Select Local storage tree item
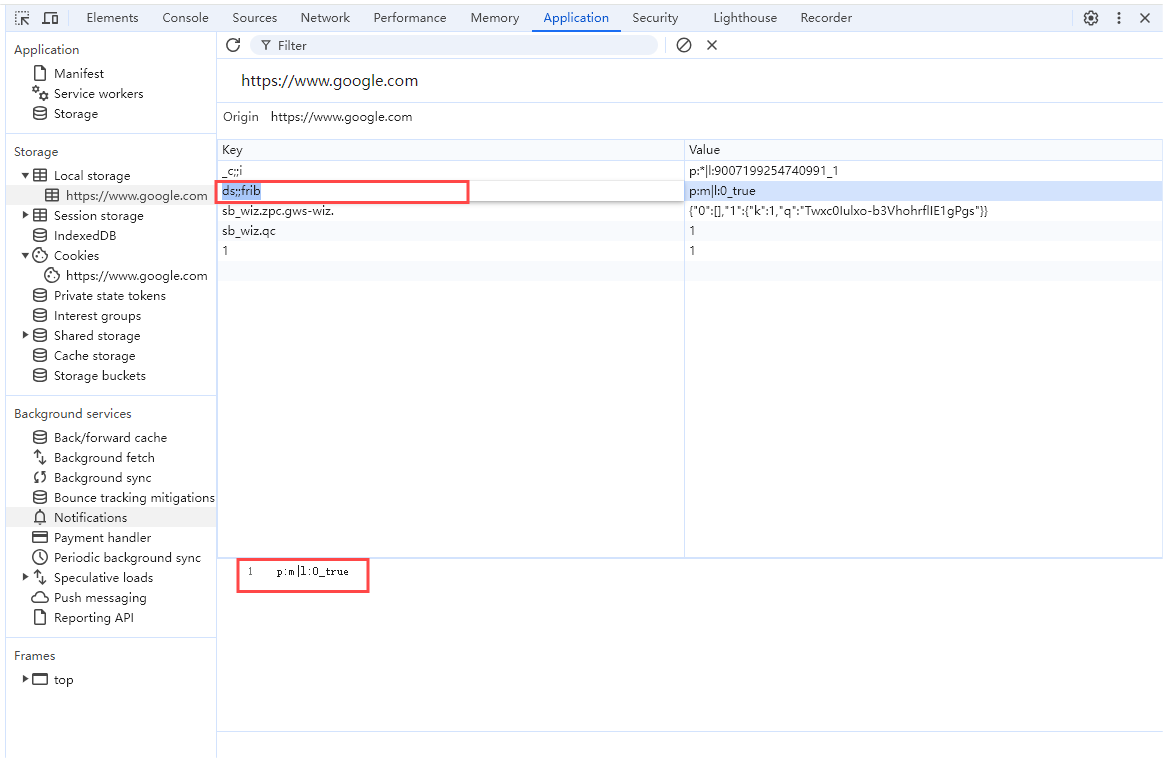1163x758 pixels. click(92, 176)
